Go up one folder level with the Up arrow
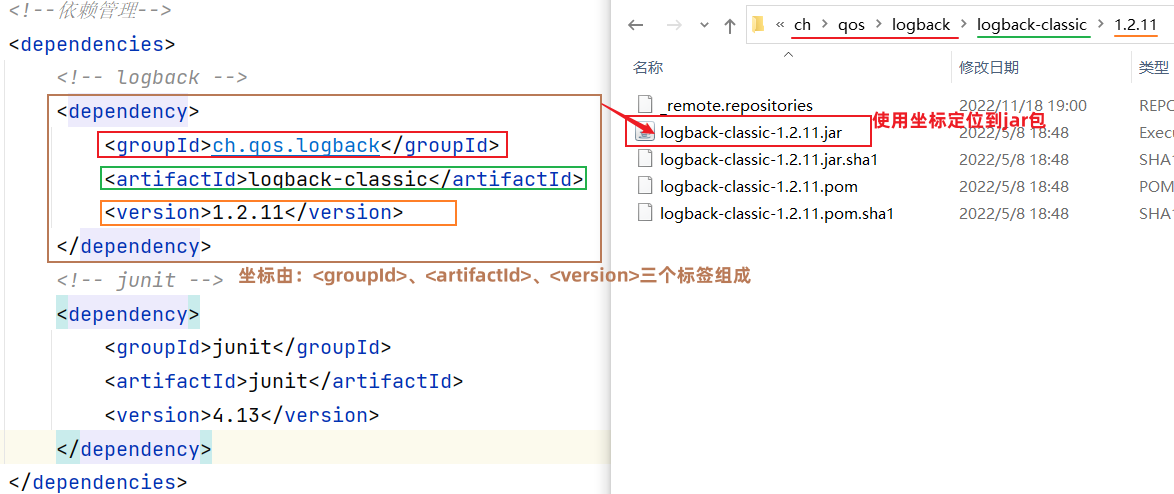The height and width of the screenshot is (494, 1174). pyautogui.click(x=729, y=26)
